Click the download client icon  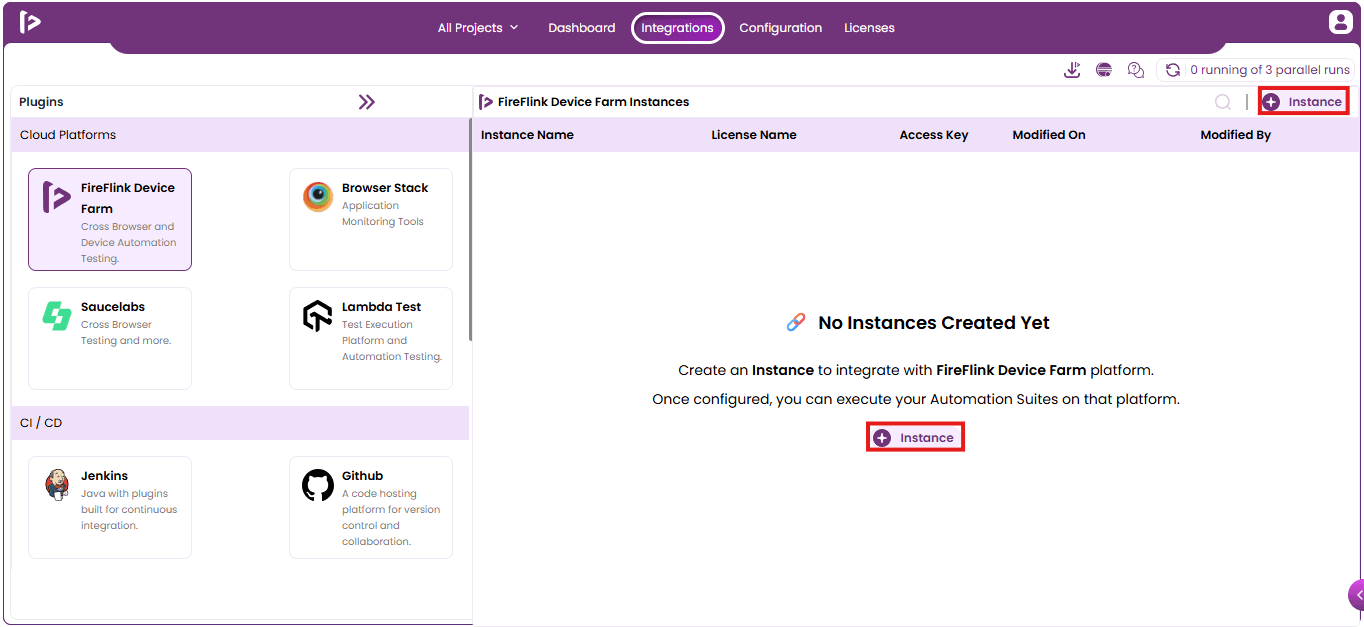[1072, 70]
